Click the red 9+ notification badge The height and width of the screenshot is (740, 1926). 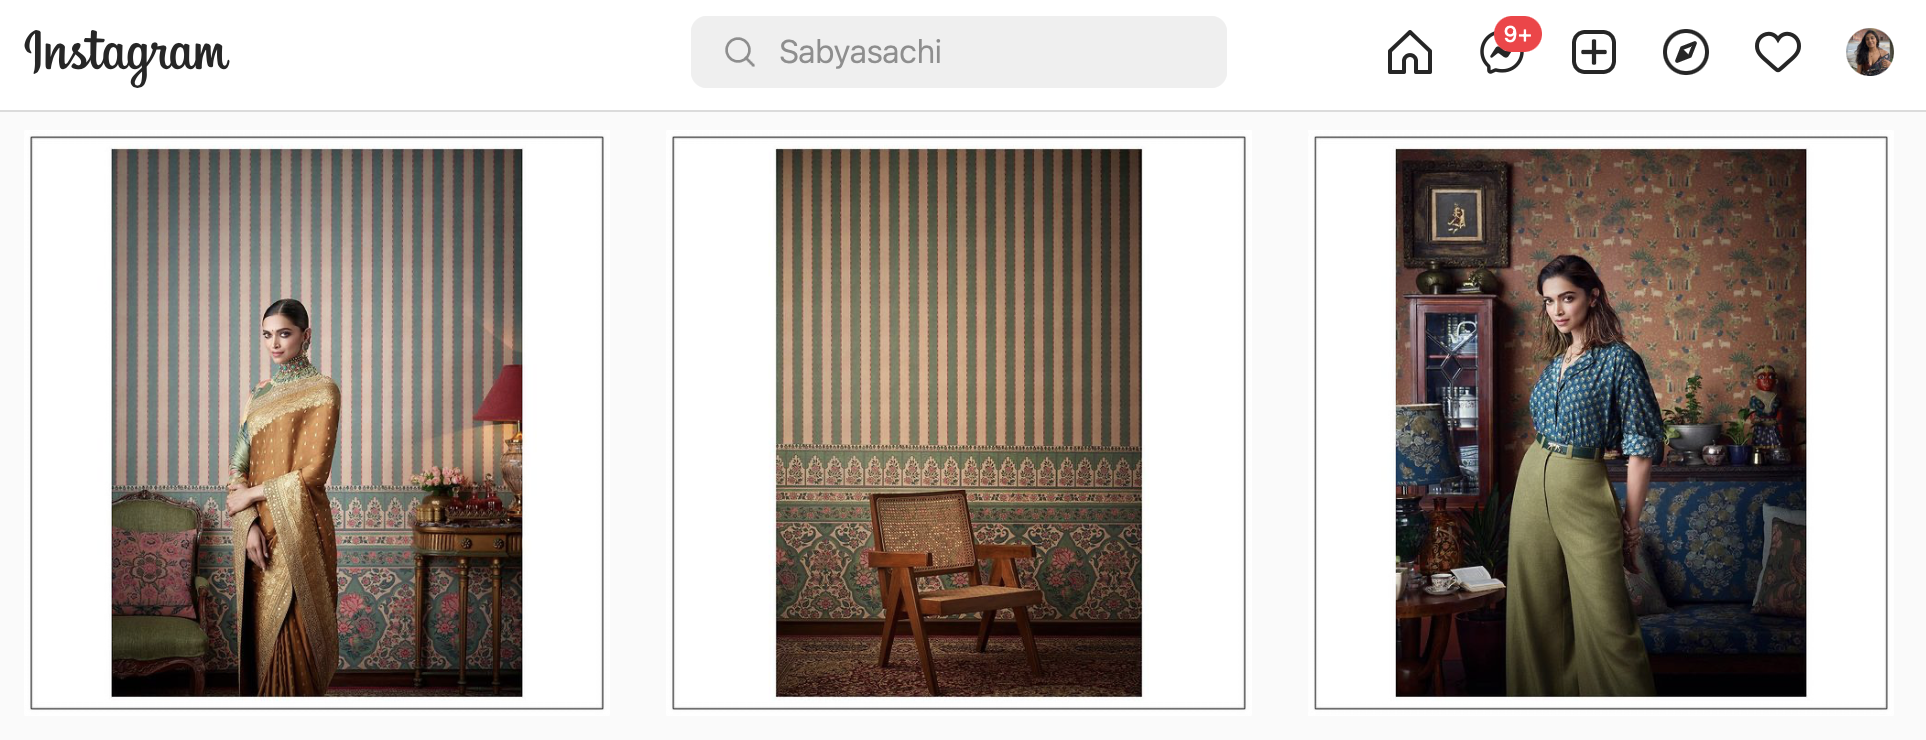tap(1517, 34)
